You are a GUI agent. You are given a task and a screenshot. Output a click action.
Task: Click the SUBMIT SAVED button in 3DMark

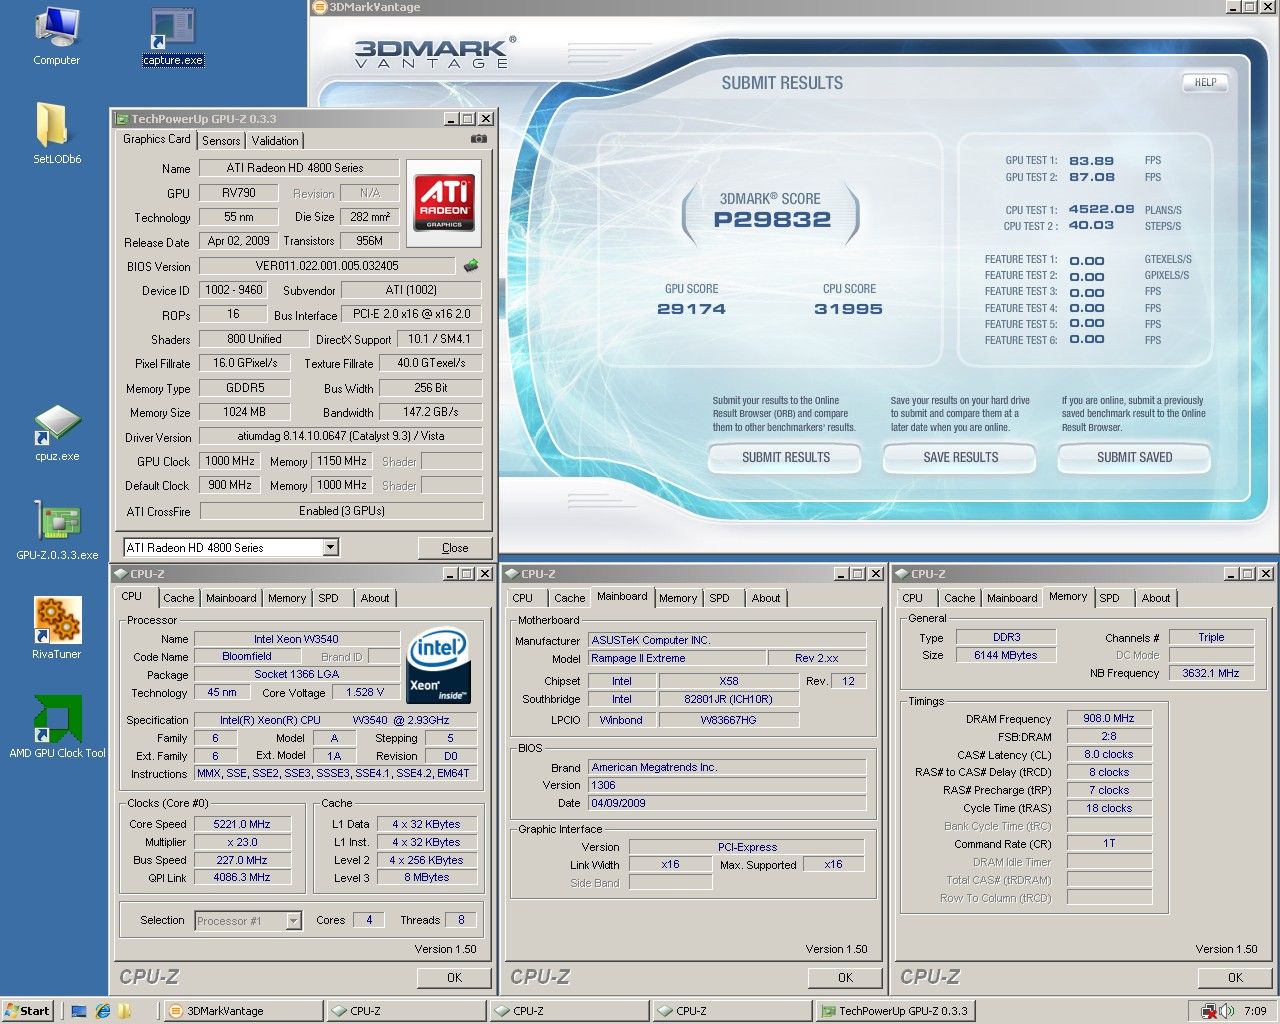pyautogui.click(x=1134, y=458)
